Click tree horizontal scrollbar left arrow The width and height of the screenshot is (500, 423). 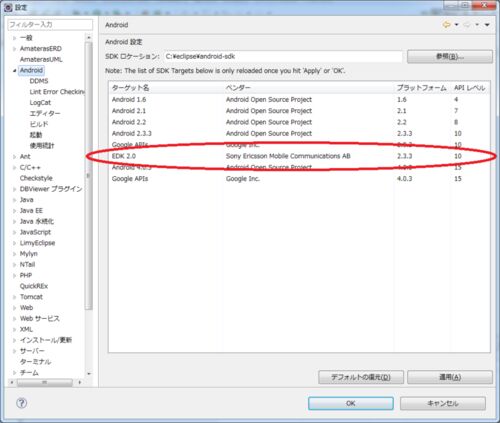pyautogui.click(x=12, y=382)
